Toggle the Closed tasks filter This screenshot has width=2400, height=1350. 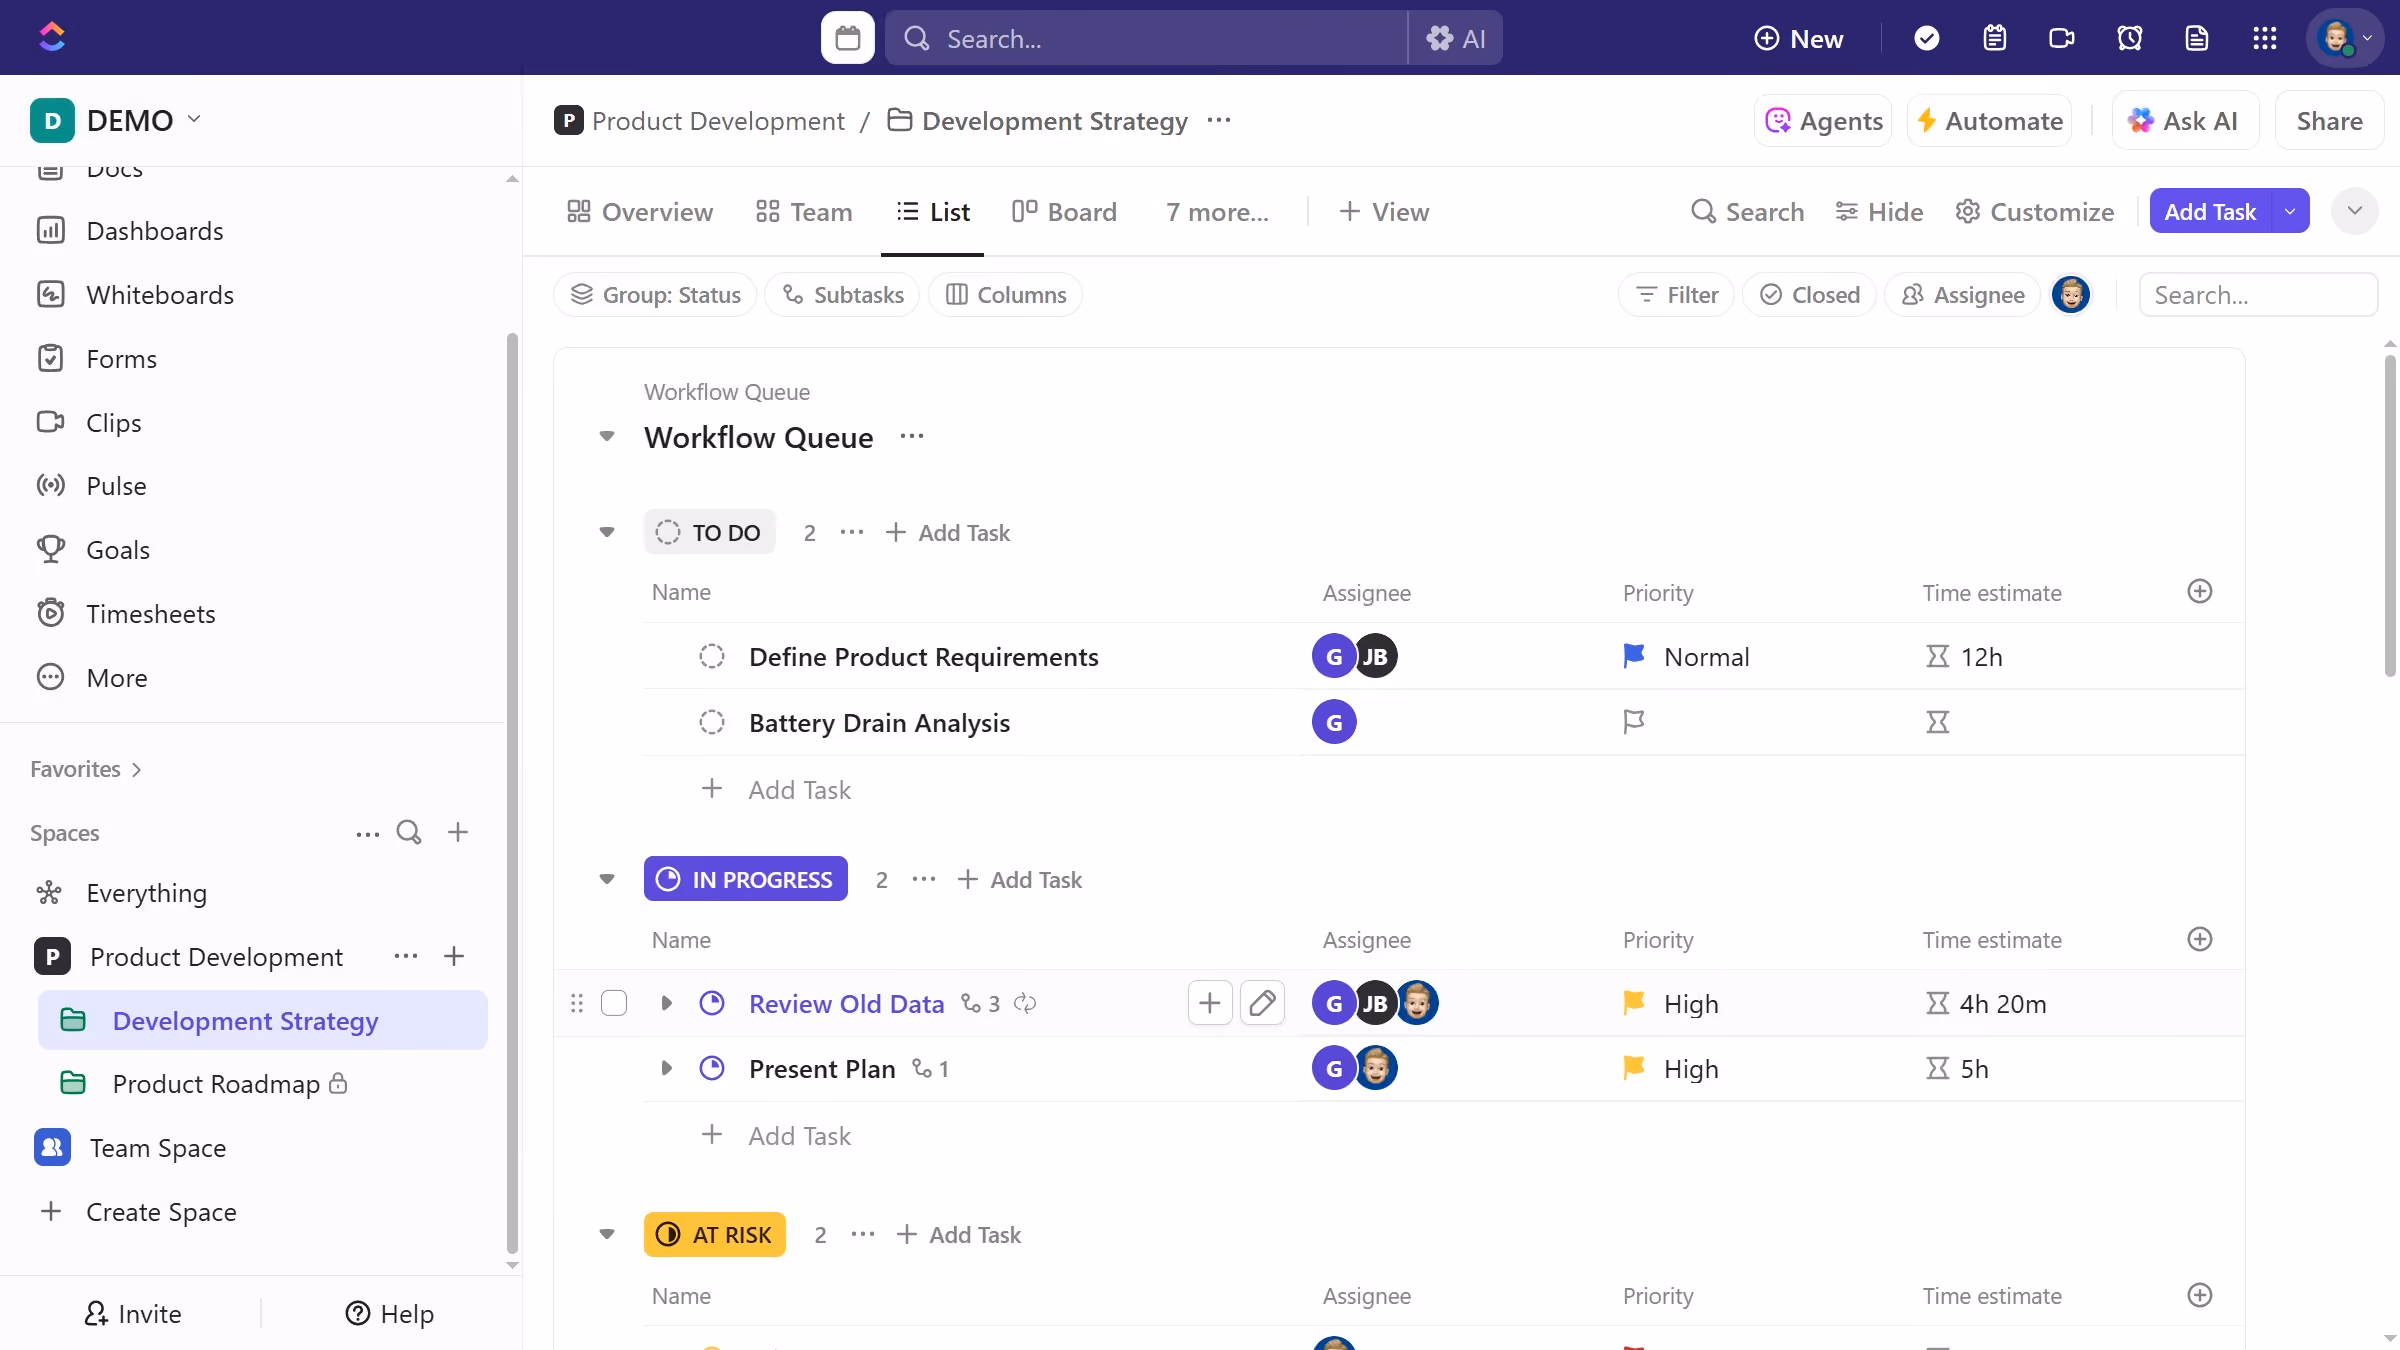1809,295
